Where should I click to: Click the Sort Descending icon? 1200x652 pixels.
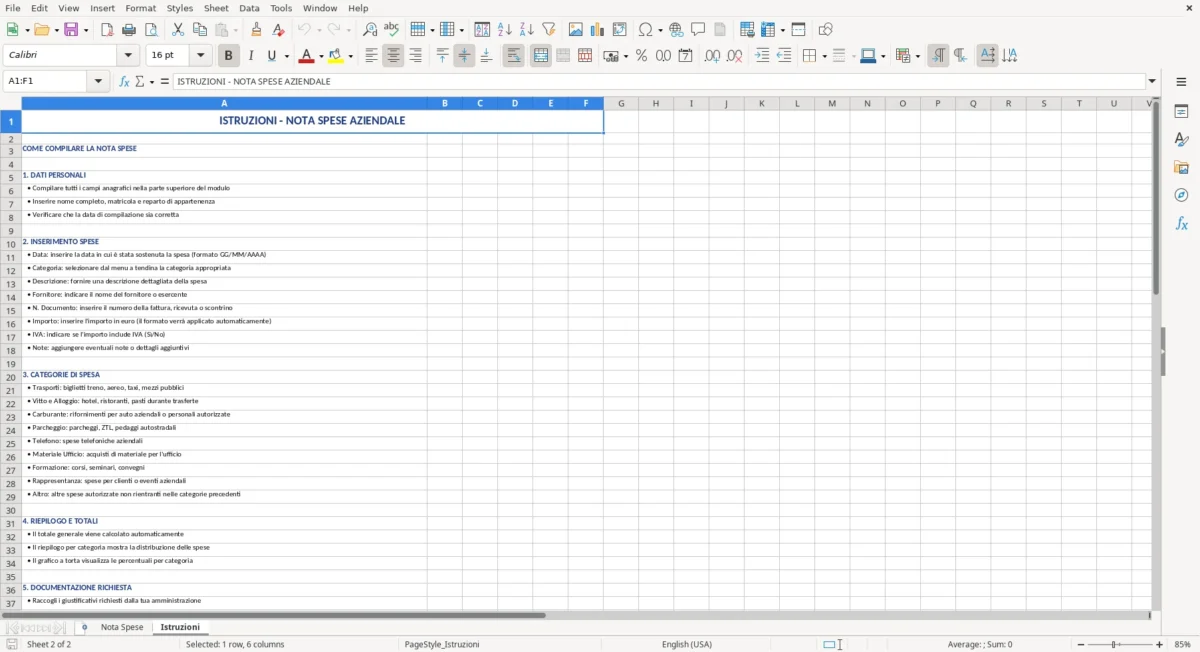[527, 30]
